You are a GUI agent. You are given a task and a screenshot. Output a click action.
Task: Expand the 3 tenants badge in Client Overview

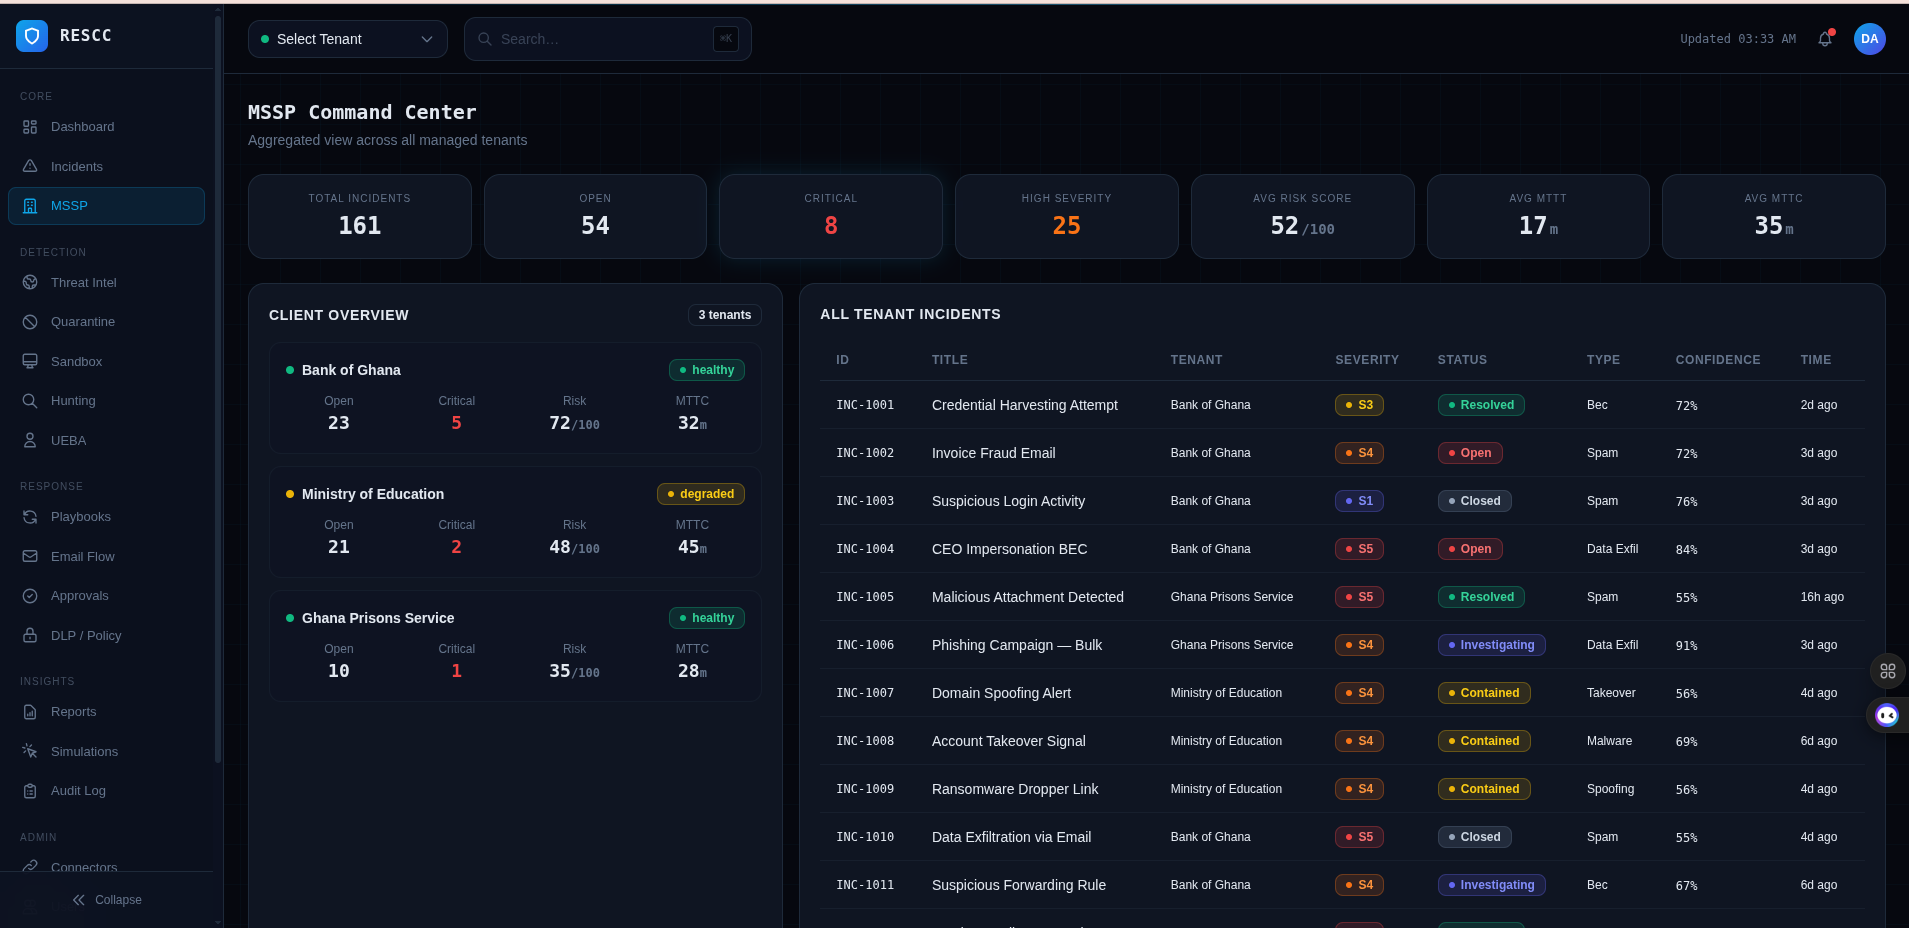point(724,315)
